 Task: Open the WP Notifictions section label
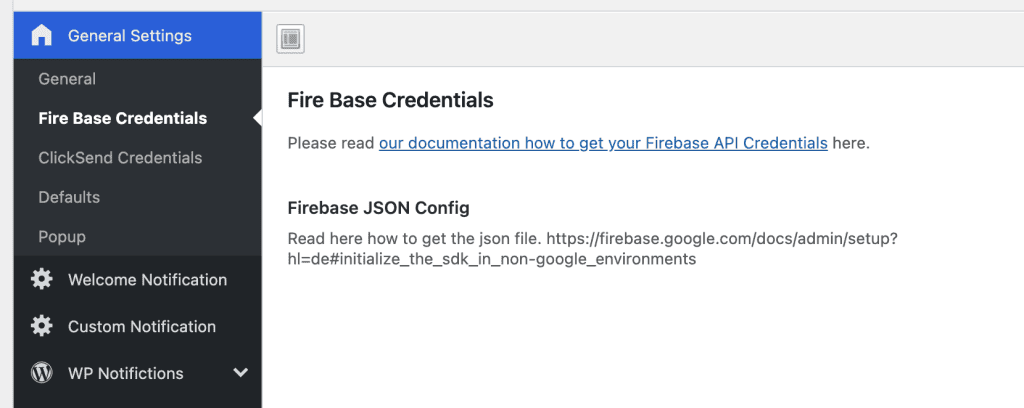[x=125, y=373]
